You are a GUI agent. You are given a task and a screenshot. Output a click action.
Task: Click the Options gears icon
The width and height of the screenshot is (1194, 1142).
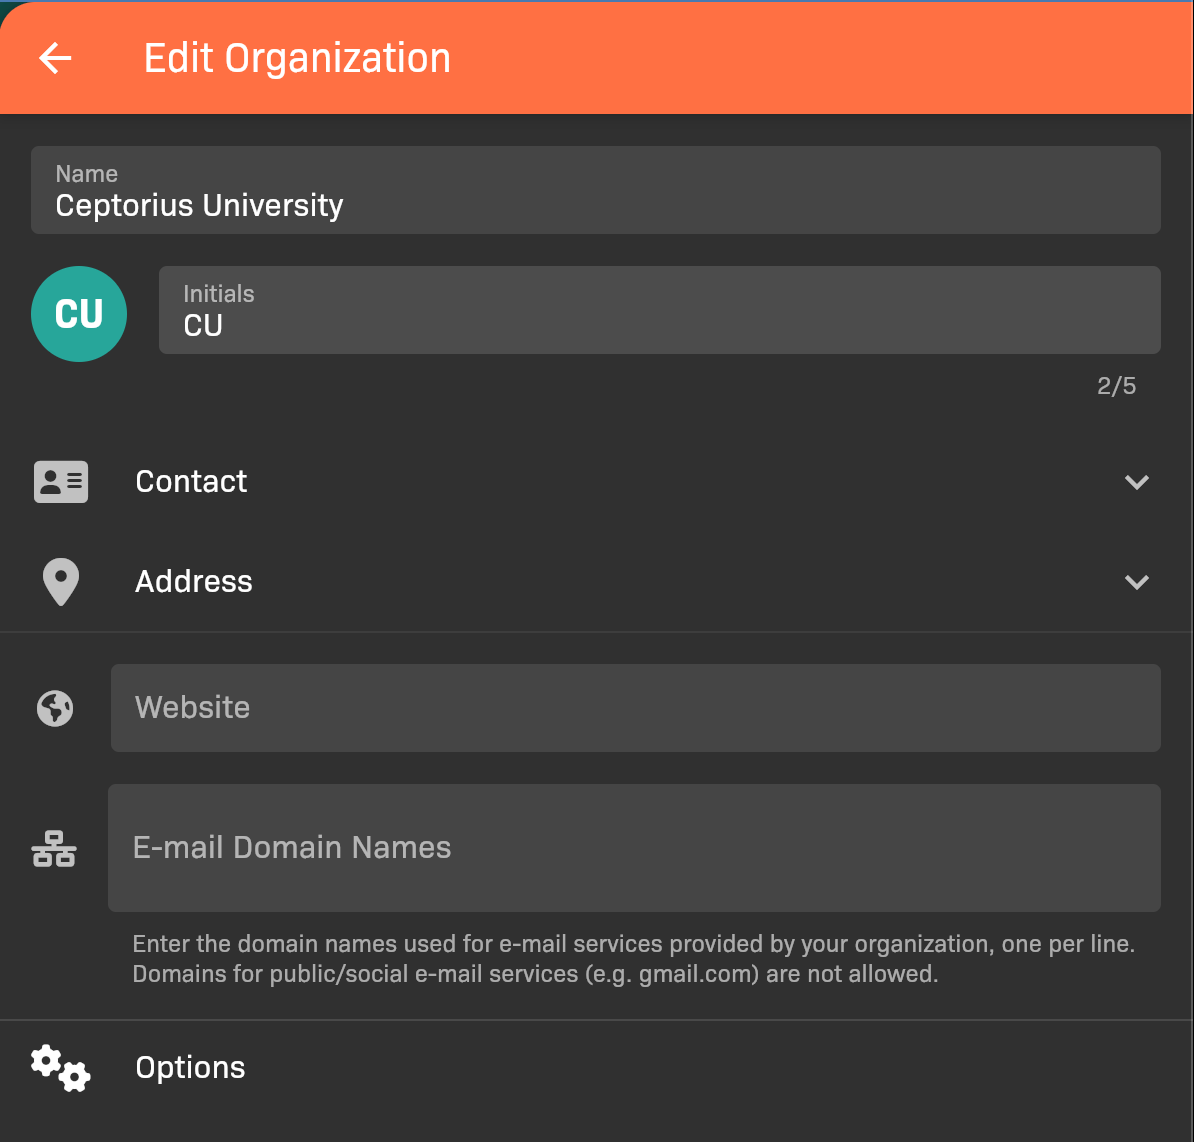[60, 1068]
